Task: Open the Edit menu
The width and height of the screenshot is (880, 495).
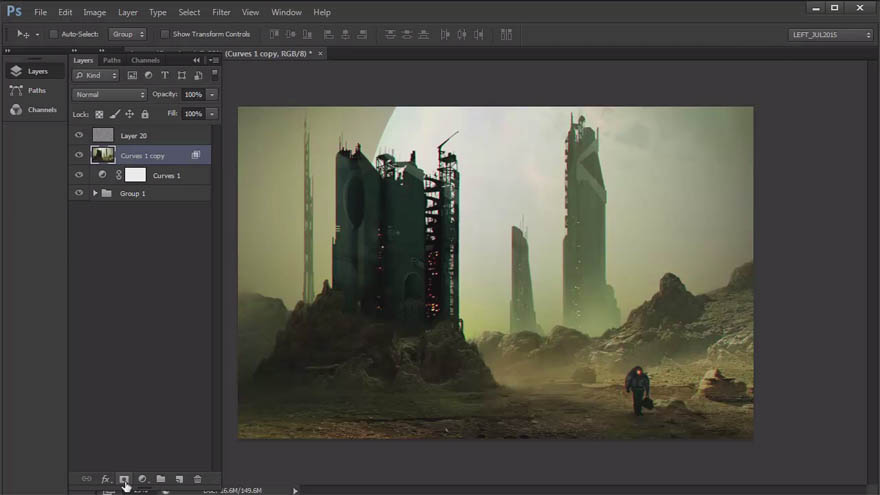Action: [x=65, y=12]
